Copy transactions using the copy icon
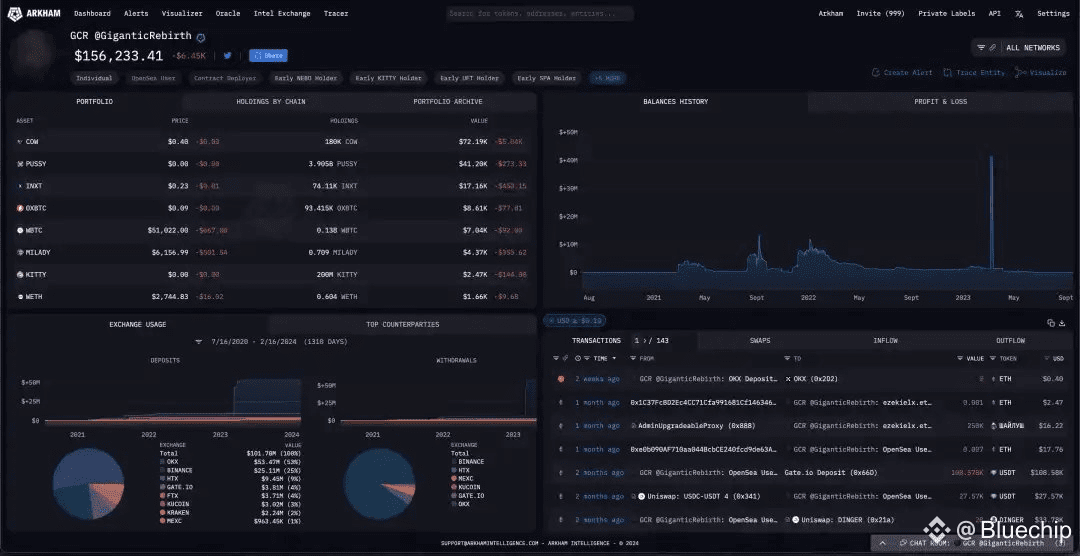1080x556 pixels. [x=1050, y=322]
